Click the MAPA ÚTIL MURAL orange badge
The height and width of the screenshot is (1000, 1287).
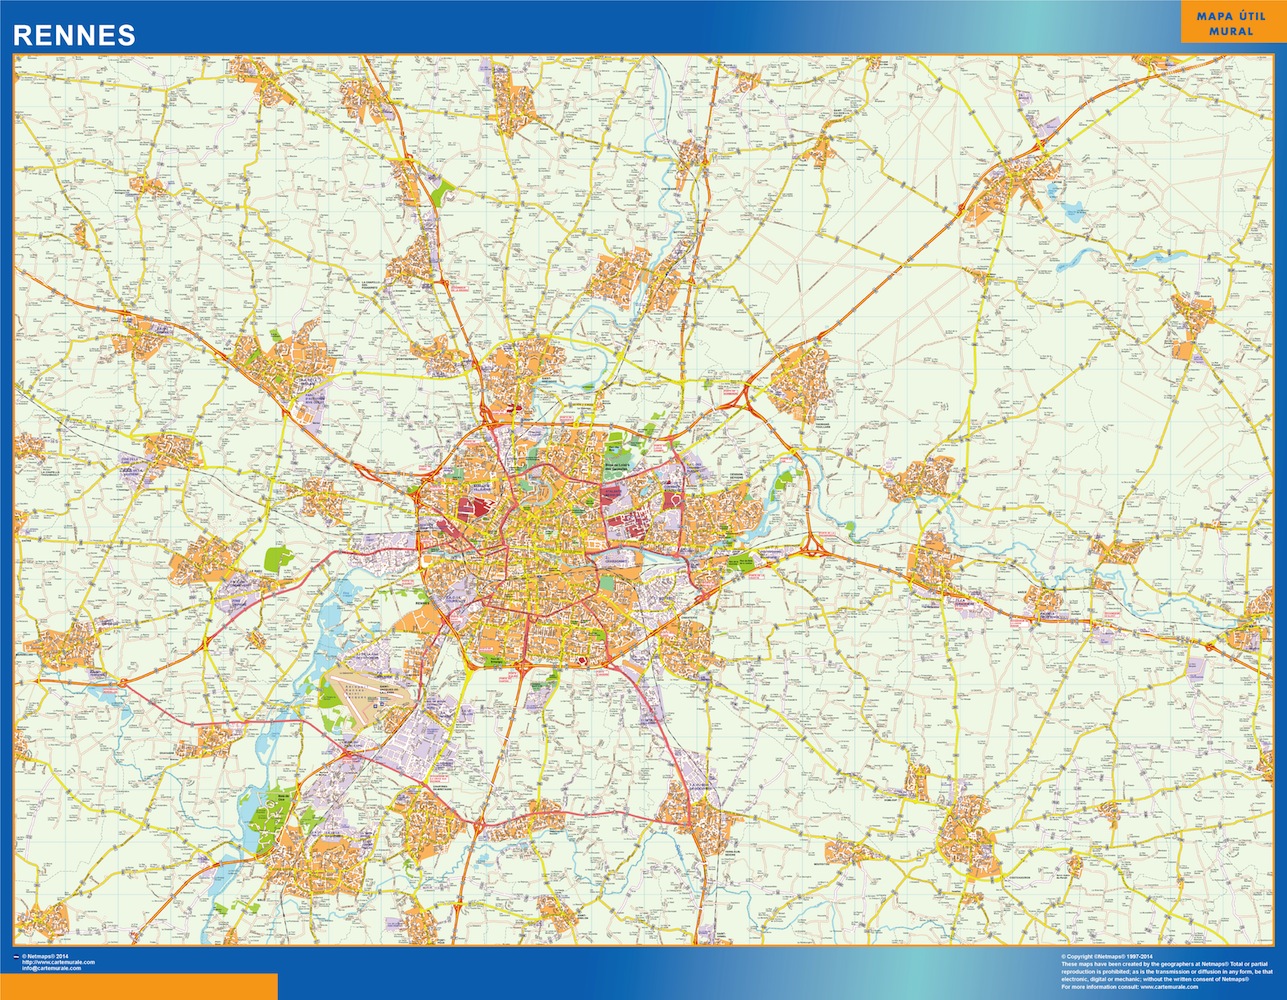pyautogui.click(x=1230, y=24)
